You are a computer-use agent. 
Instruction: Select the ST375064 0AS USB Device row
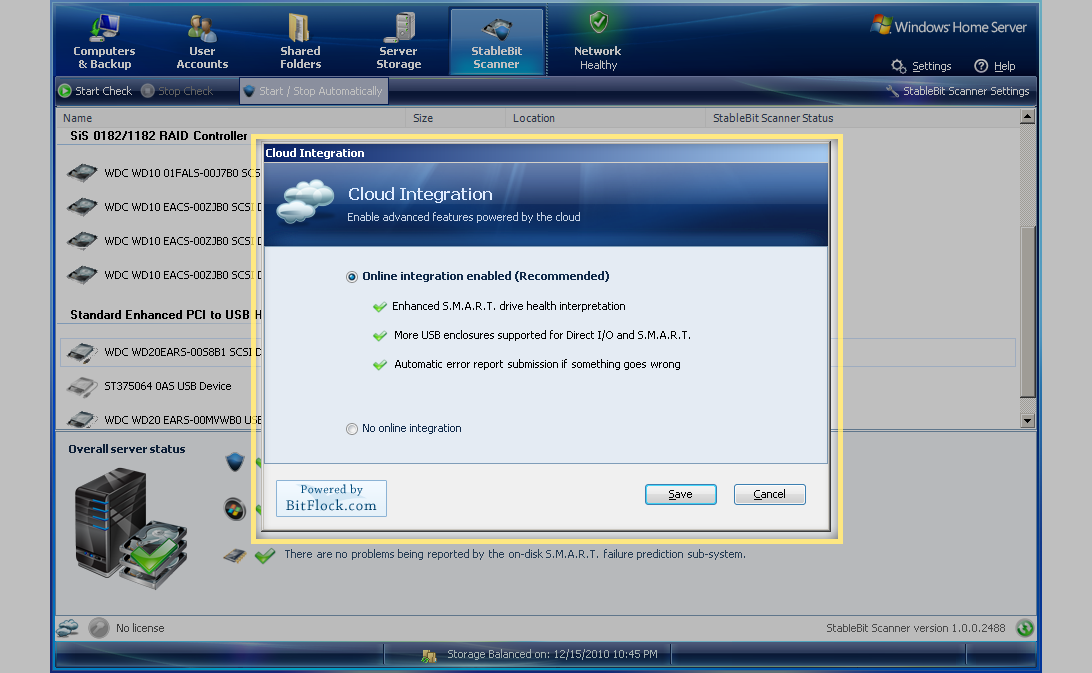[167, 386]
